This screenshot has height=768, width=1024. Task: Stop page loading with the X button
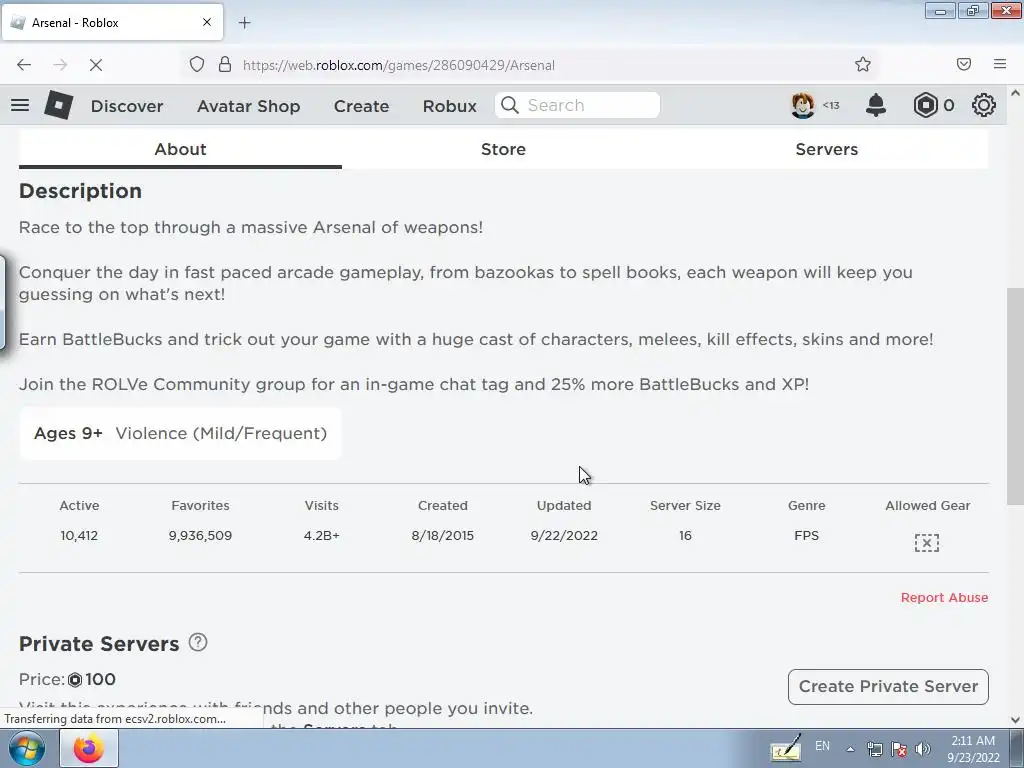[96, 65]
